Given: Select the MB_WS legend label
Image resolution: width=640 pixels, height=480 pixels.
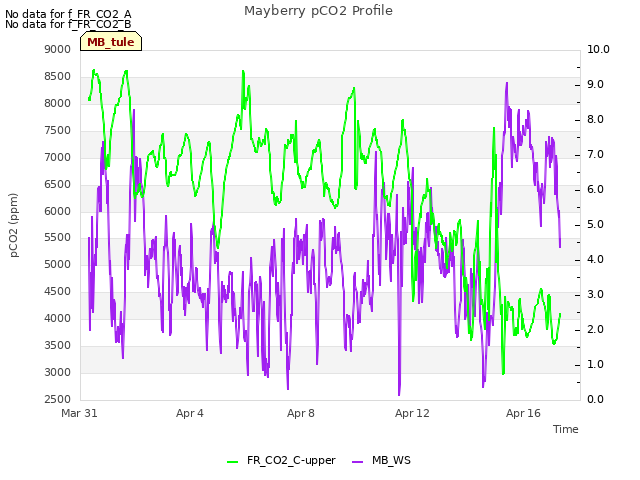Looking at the screenshot, I should (391, 460).
